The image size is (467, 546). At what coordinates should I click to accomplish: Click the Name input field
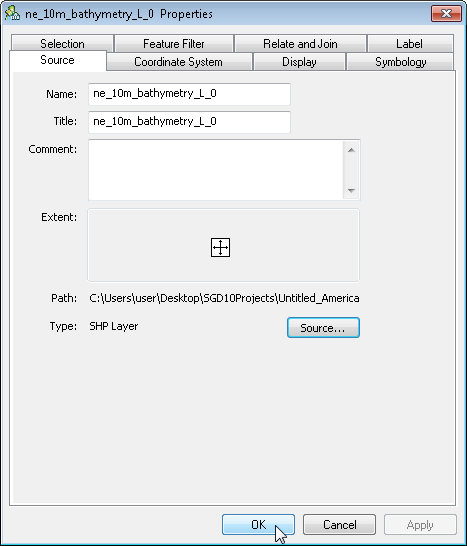pos(189,94)
